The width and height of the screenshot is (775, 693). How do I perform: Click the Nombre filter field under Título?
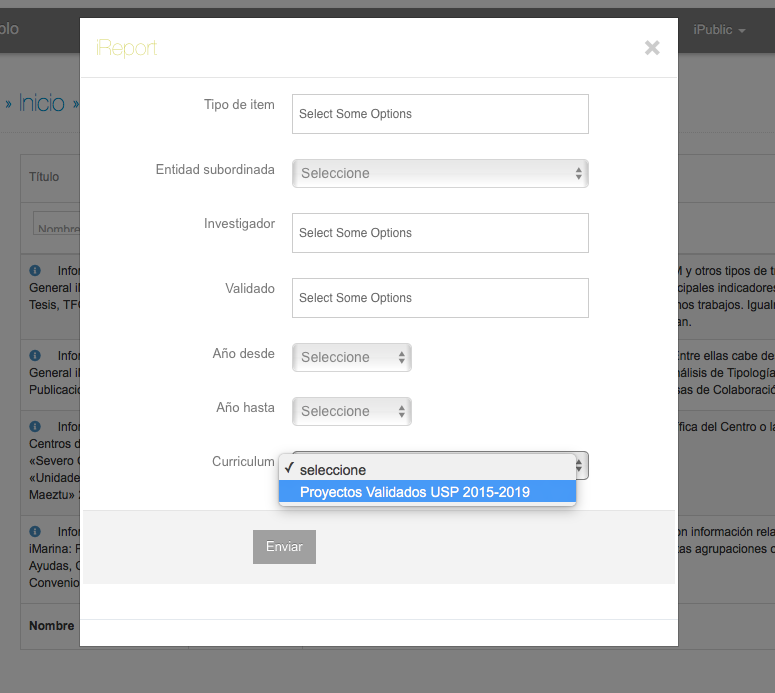[58, 225]
